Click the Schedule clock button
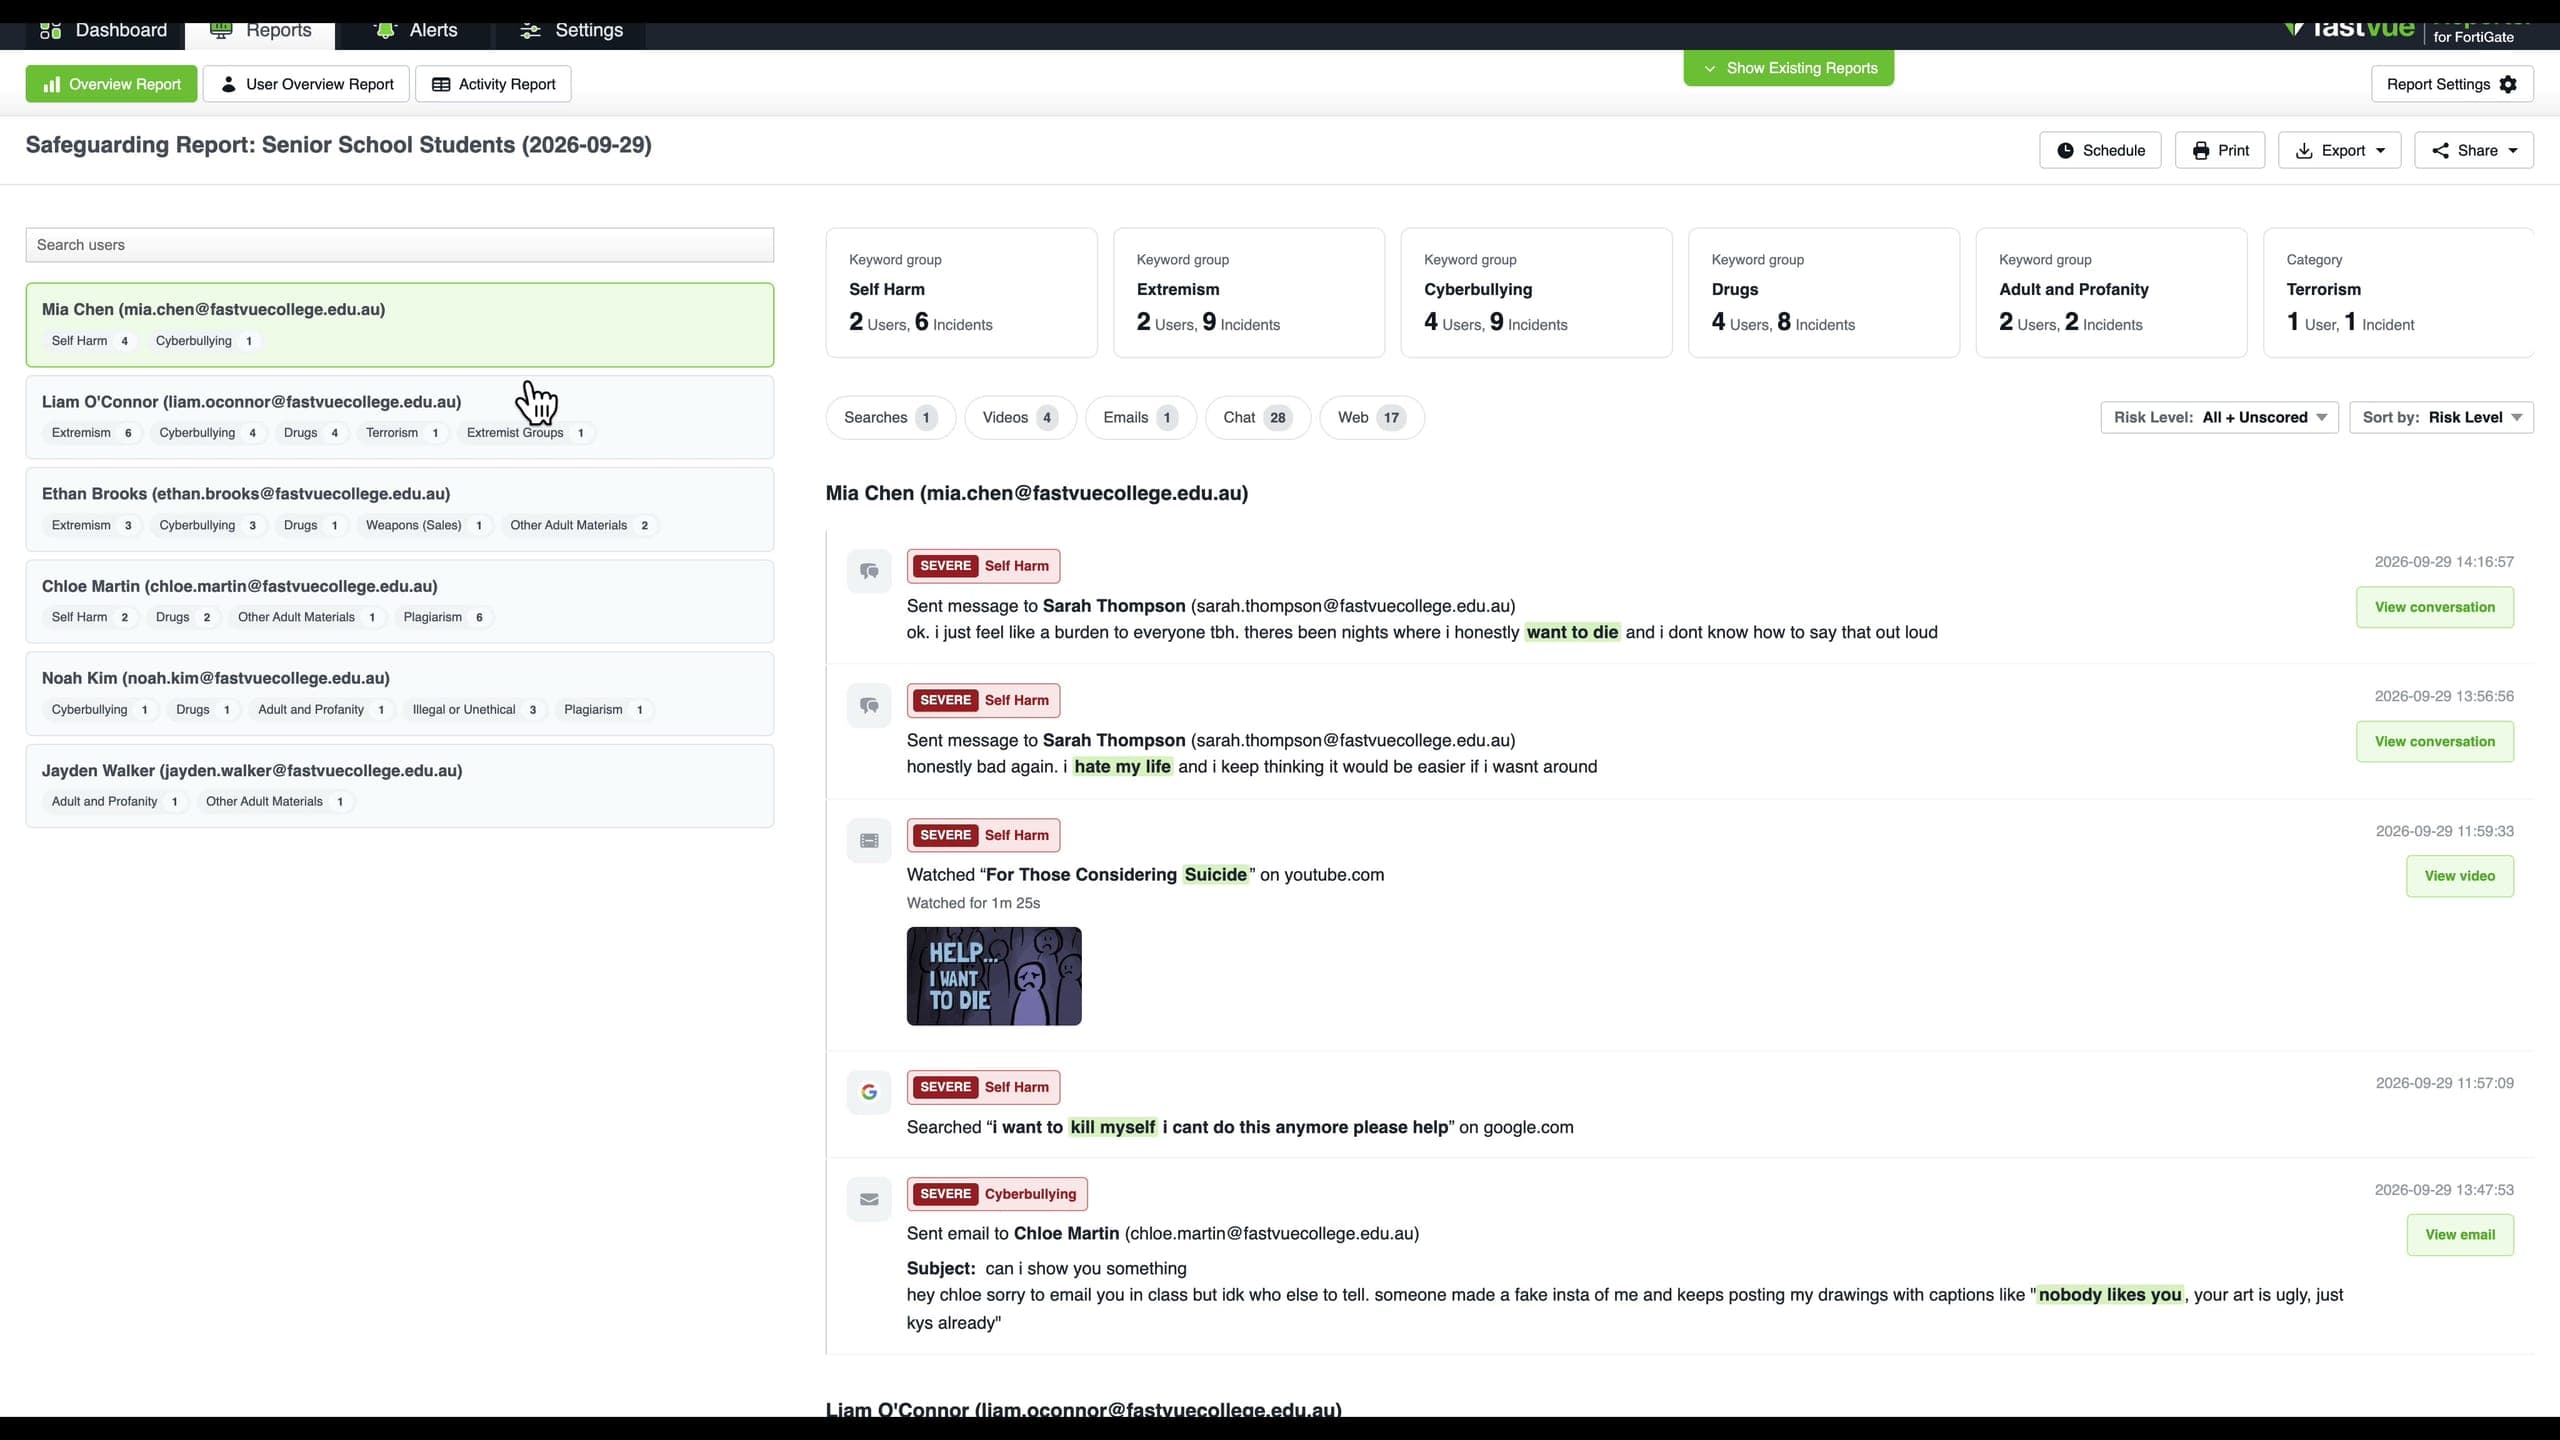Image resolution: width=2560 pixels, height=1440 pixels. [x=2100, y=150]
